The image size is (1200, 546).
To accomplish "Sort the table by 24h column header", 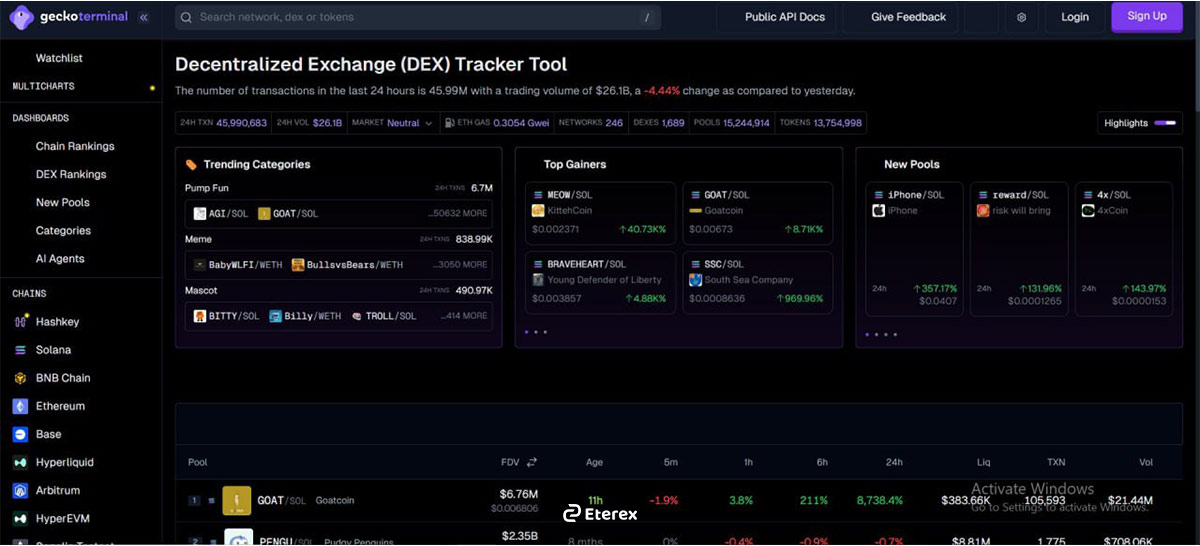I will (894, 462).
